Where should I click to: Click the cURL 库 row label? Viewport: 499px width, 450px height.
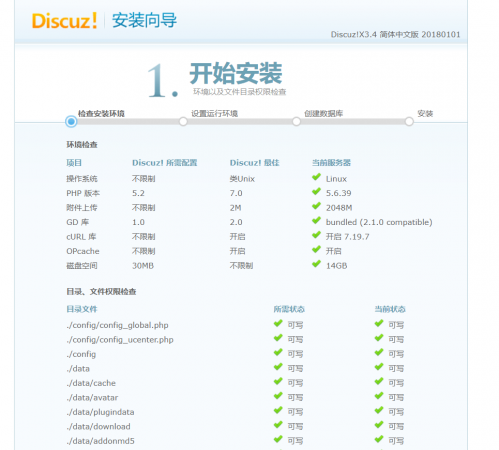[81, 237]
